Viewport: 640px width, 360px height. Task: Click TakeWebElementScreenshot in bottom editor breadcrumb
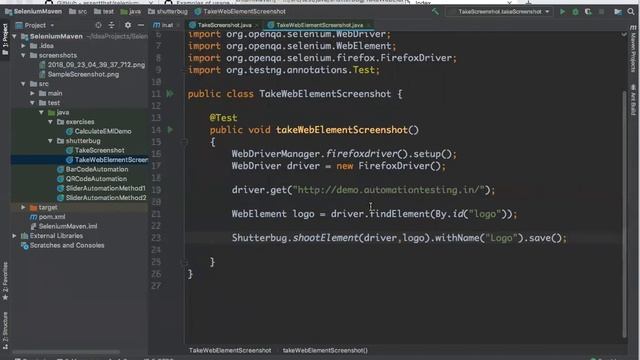point(230,350)
